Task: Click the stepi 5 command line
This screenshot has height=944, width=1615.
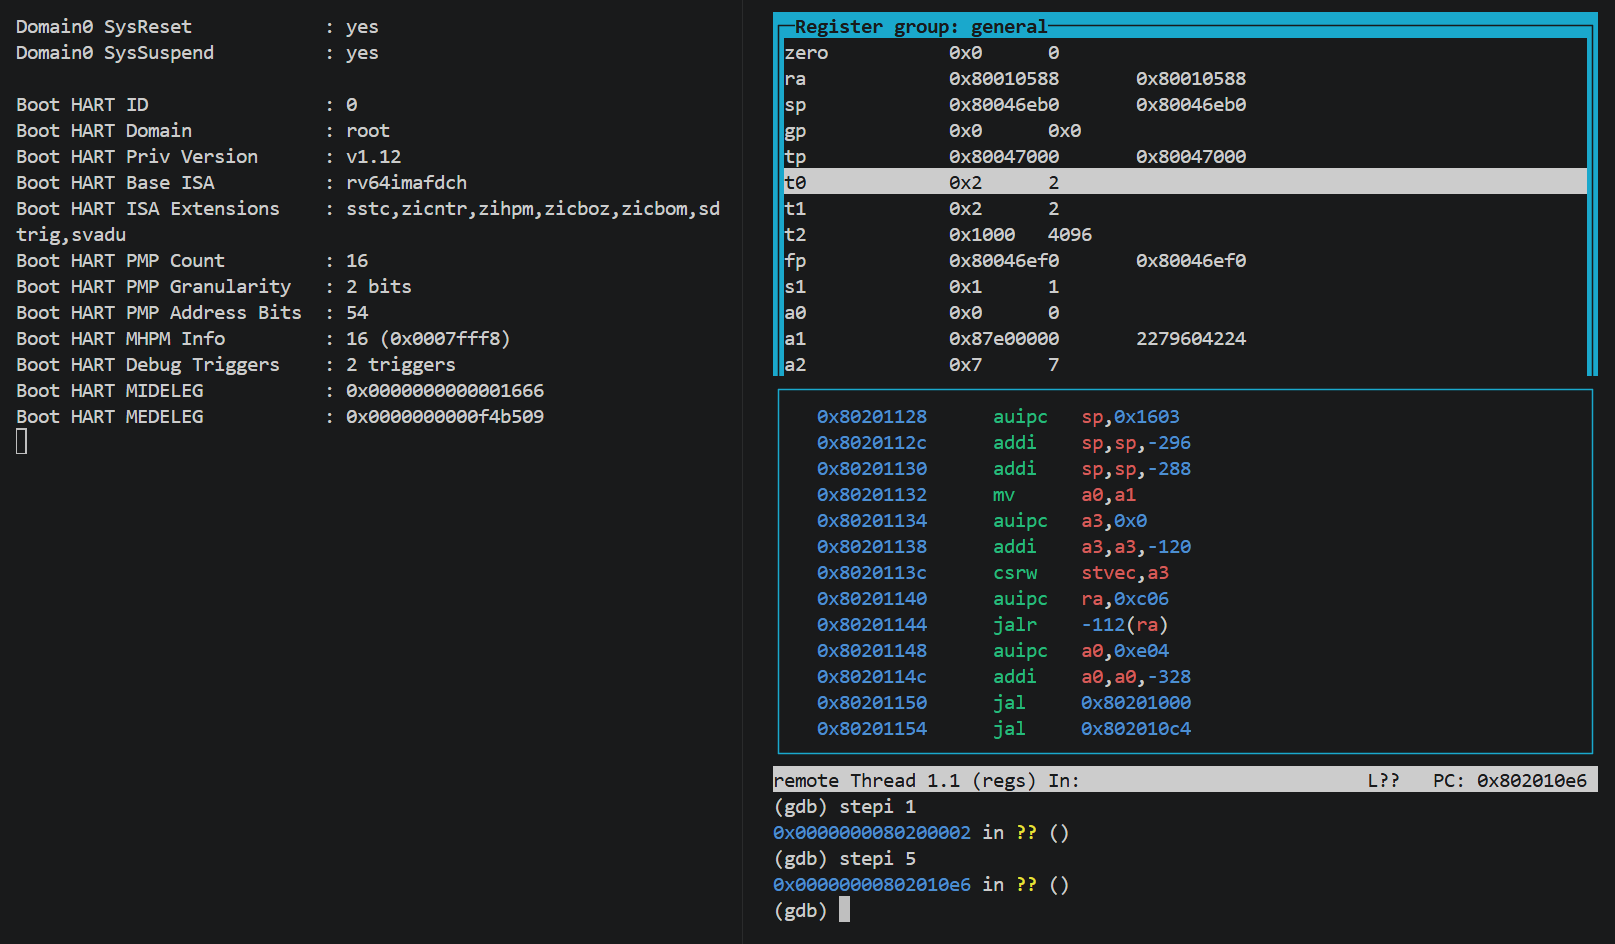Action: pos(844,858)
